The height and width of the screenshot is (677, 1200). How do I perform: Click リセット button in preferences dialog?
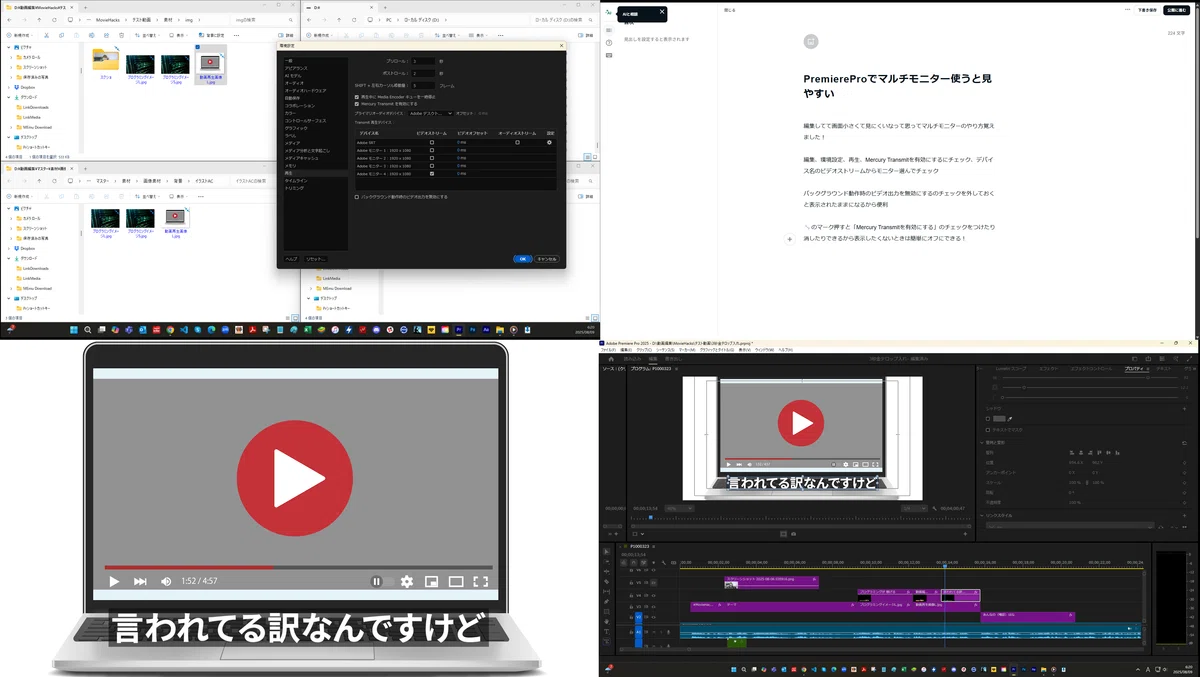click(x=316, y=259)
